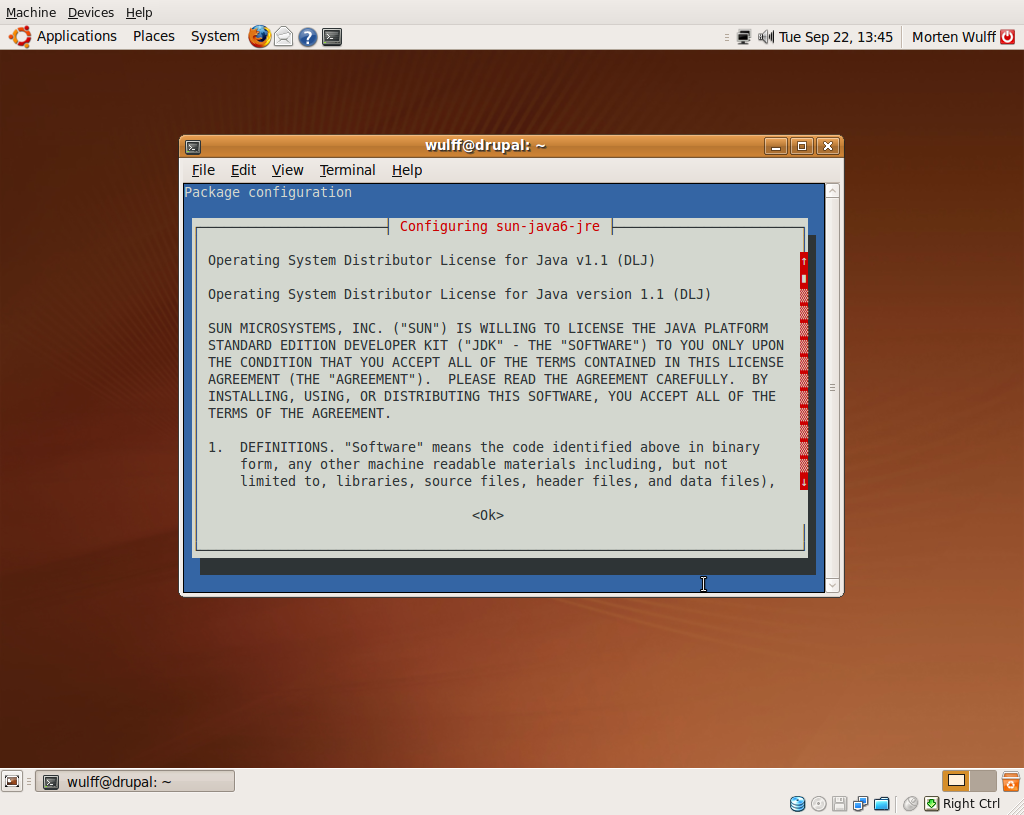Viewport: 1024px width, 815px height.
Task: Click the Ubuntu logo beside Applications
Action: (x=20, y=37)
